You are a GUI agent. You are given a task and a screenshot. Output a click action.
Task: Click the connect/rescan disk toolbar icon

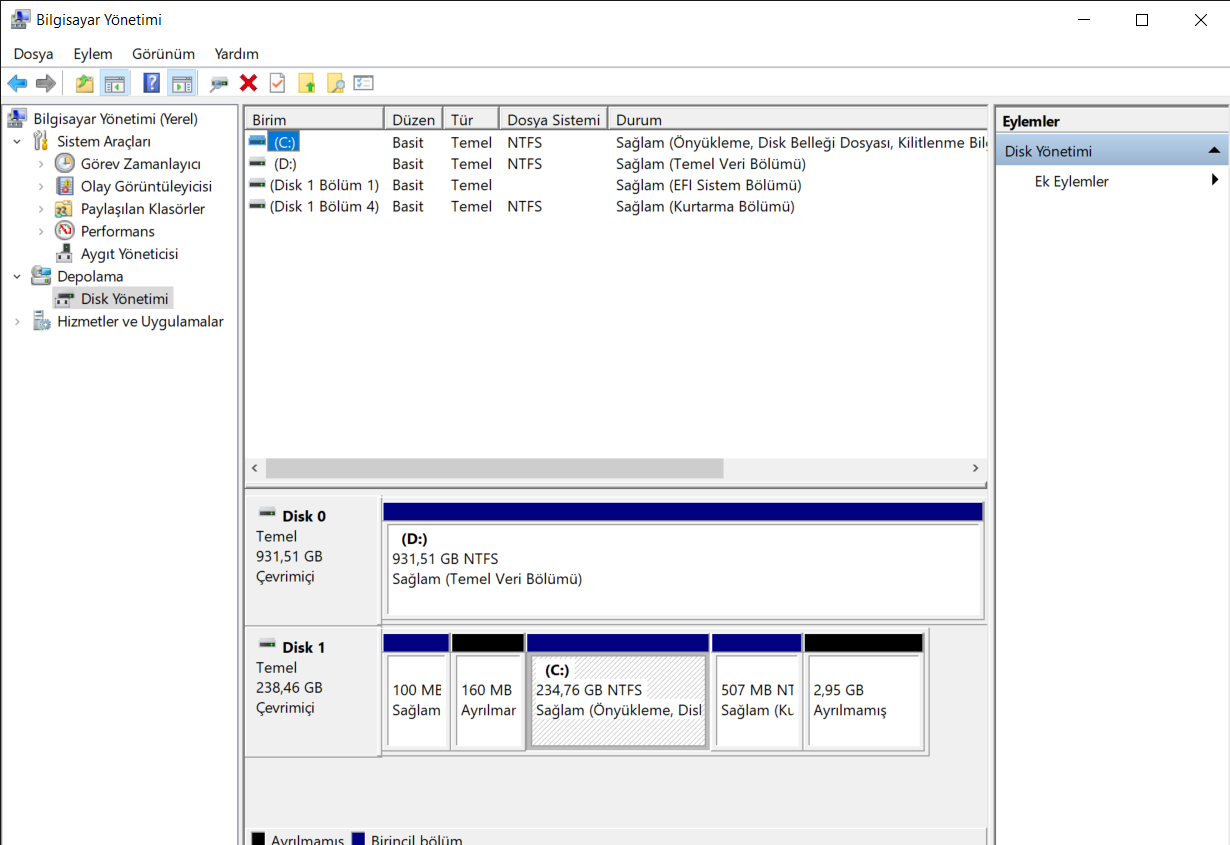[x=219, y=84]
